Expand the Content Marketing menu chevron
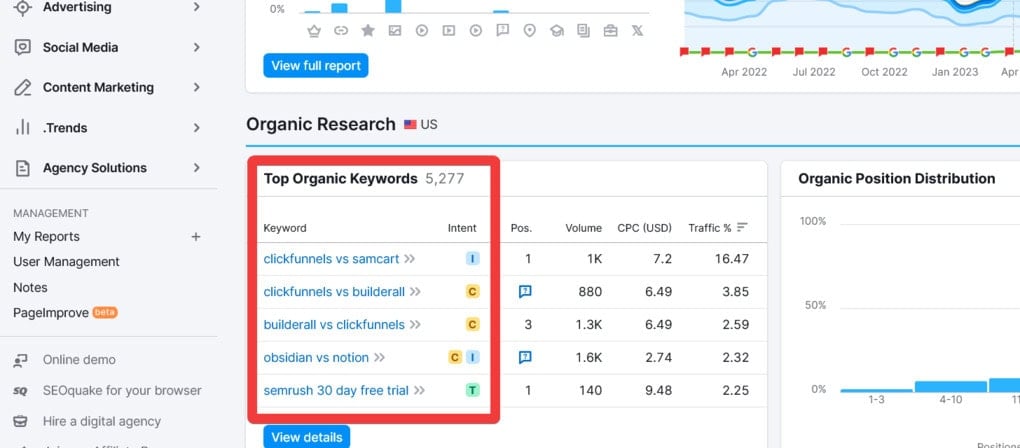The width and height of the screenshot is (1020, 448). (x=196, y=87)
